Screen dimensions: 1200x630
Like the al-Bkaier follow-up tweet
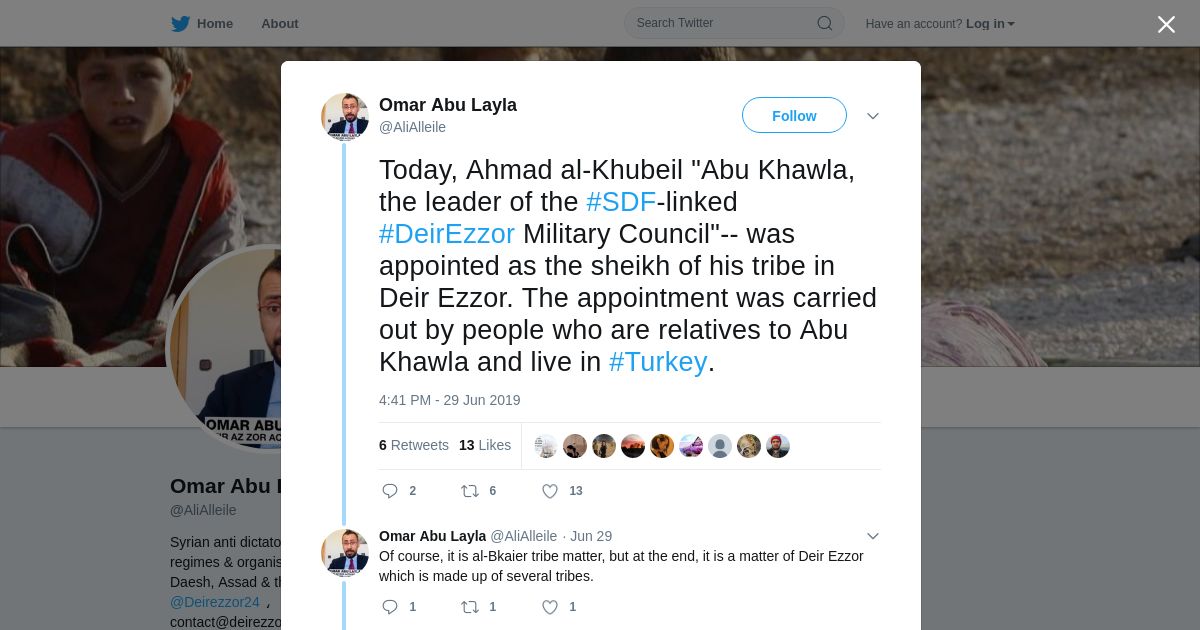coord(550,607)
